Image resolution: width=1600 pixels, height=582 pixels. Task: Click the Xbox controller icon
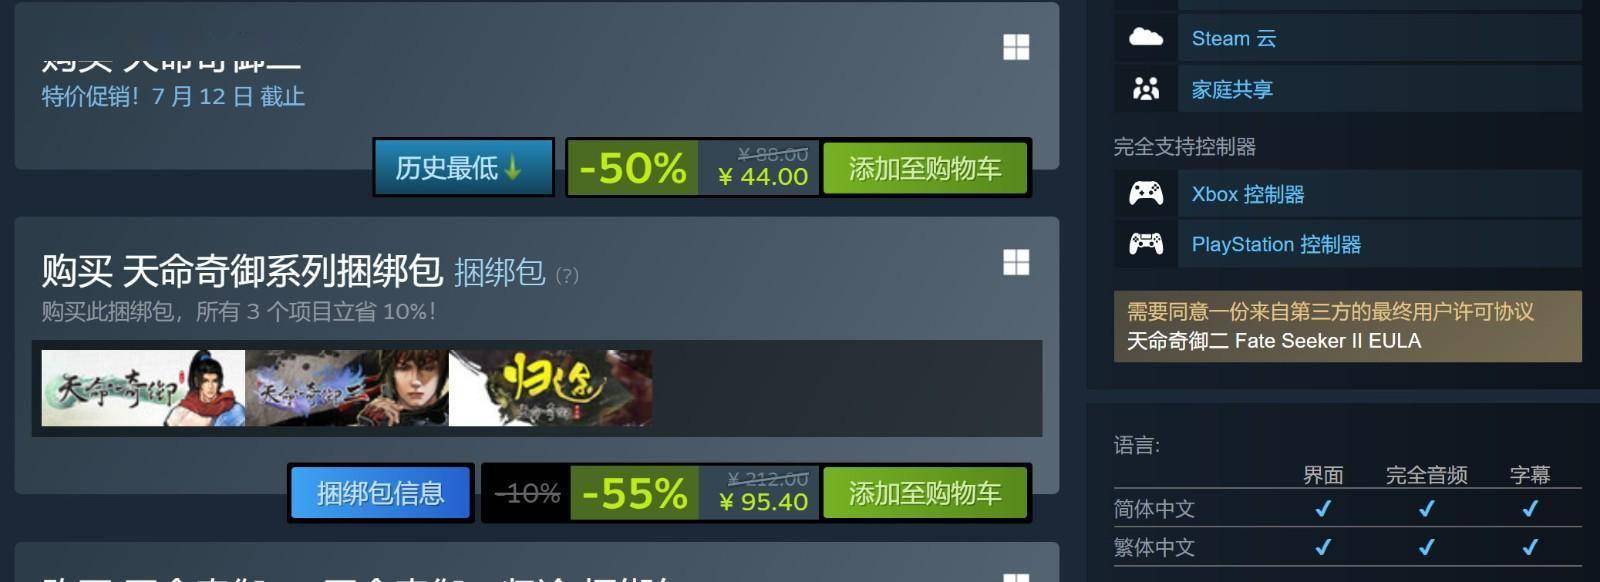click(x=1146, y=193)
